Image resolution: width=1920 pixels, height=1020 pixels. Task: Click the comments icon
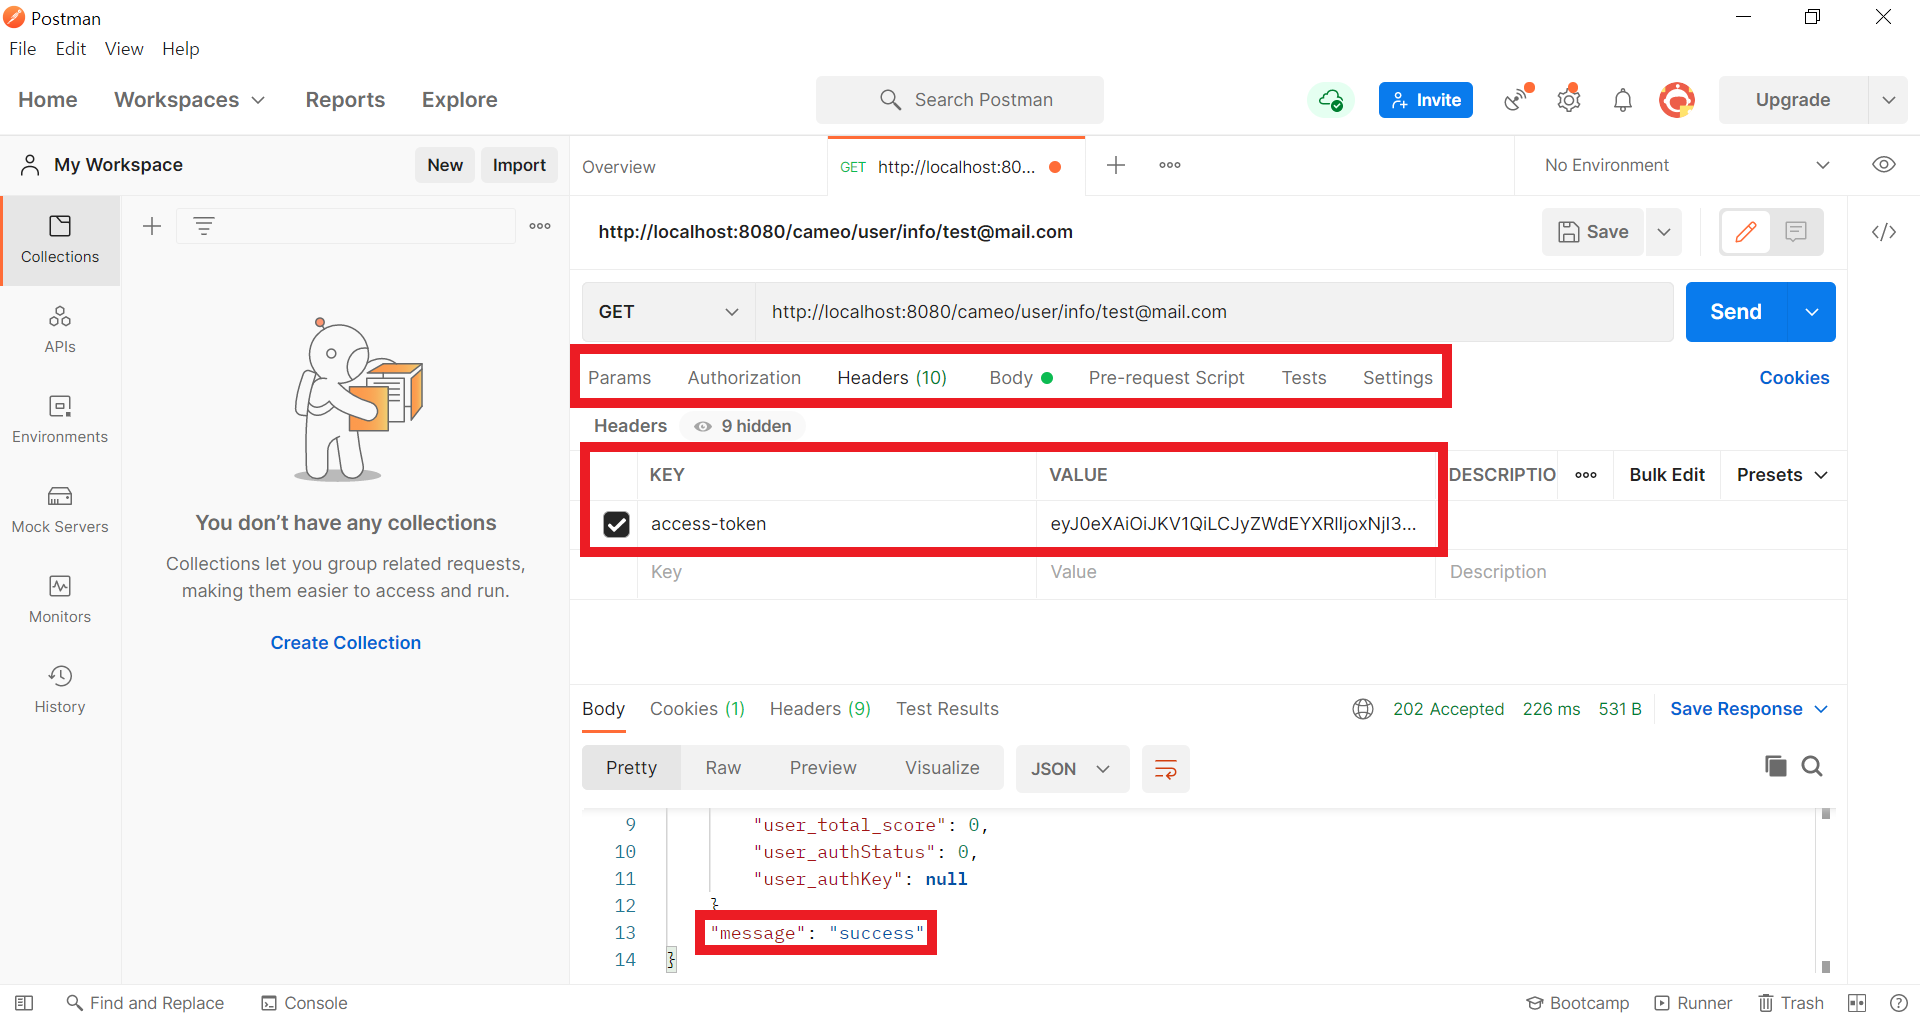1796,232
